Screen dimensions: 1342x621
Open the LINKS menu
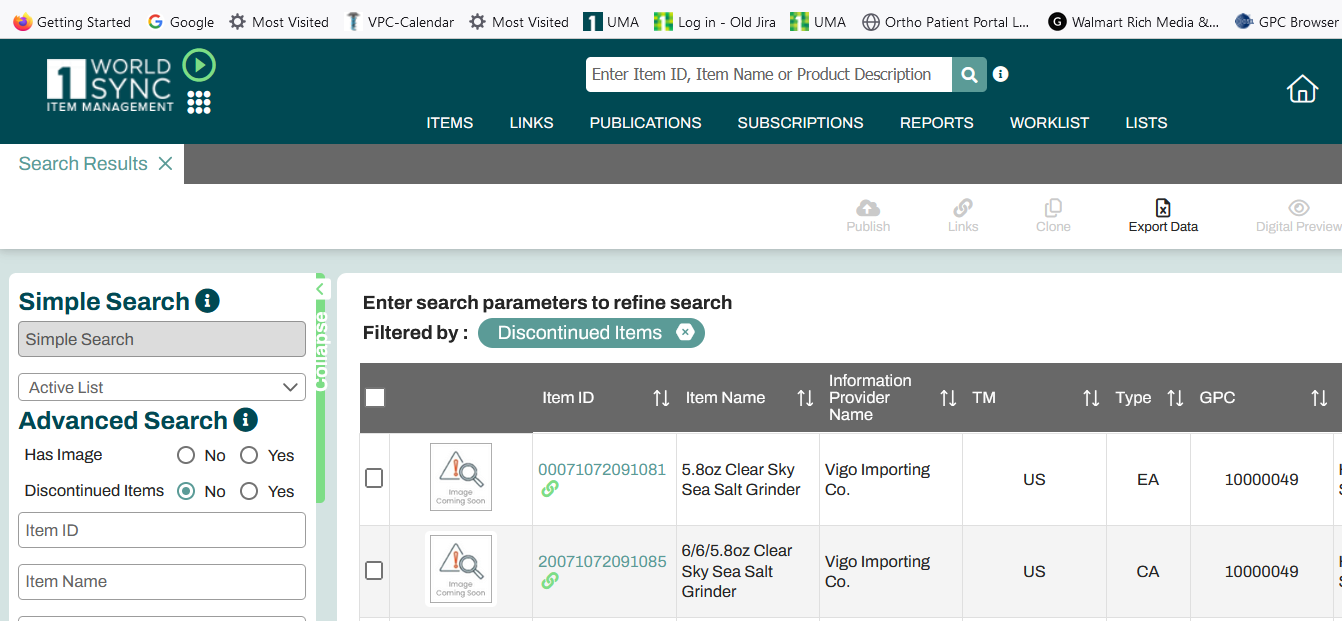pyautogui.click(x=531, y=123)
